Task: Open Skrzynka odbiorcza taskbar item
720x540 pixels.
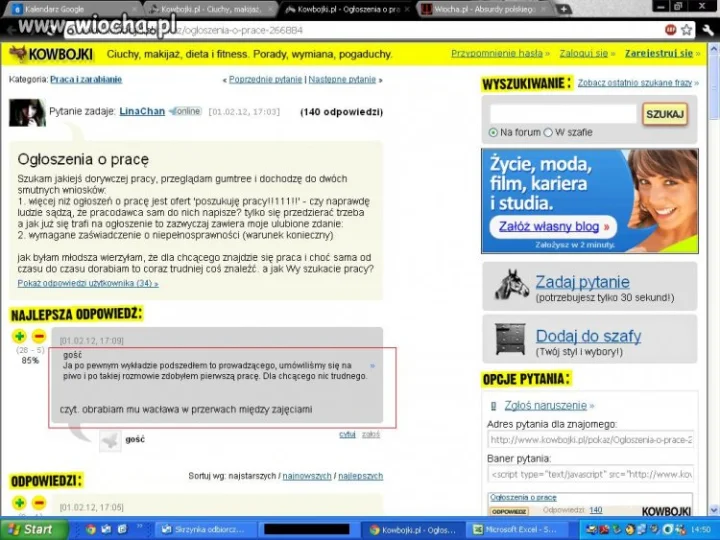Action: tap(205, 529)
